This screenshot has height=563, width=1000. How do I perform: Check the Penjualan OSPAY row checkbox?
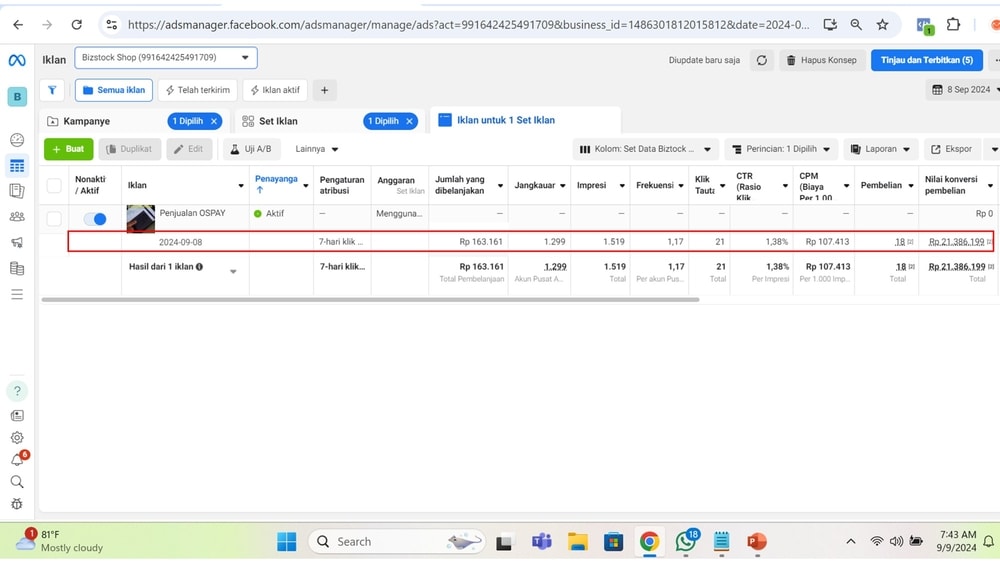(54, 219)
